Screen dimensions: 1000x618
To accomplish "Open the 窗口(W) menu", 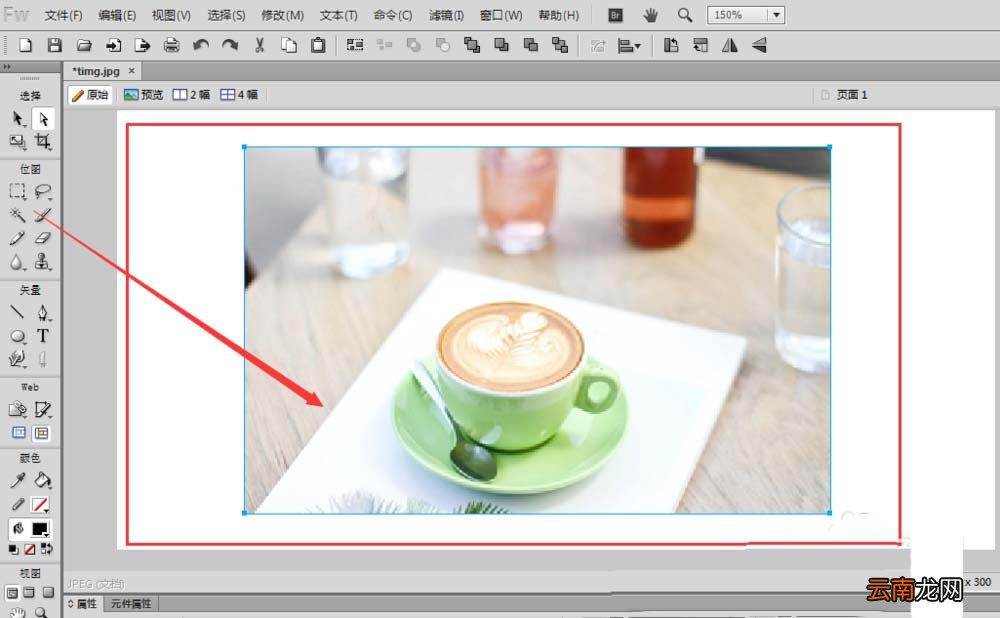I will point(501,15).
